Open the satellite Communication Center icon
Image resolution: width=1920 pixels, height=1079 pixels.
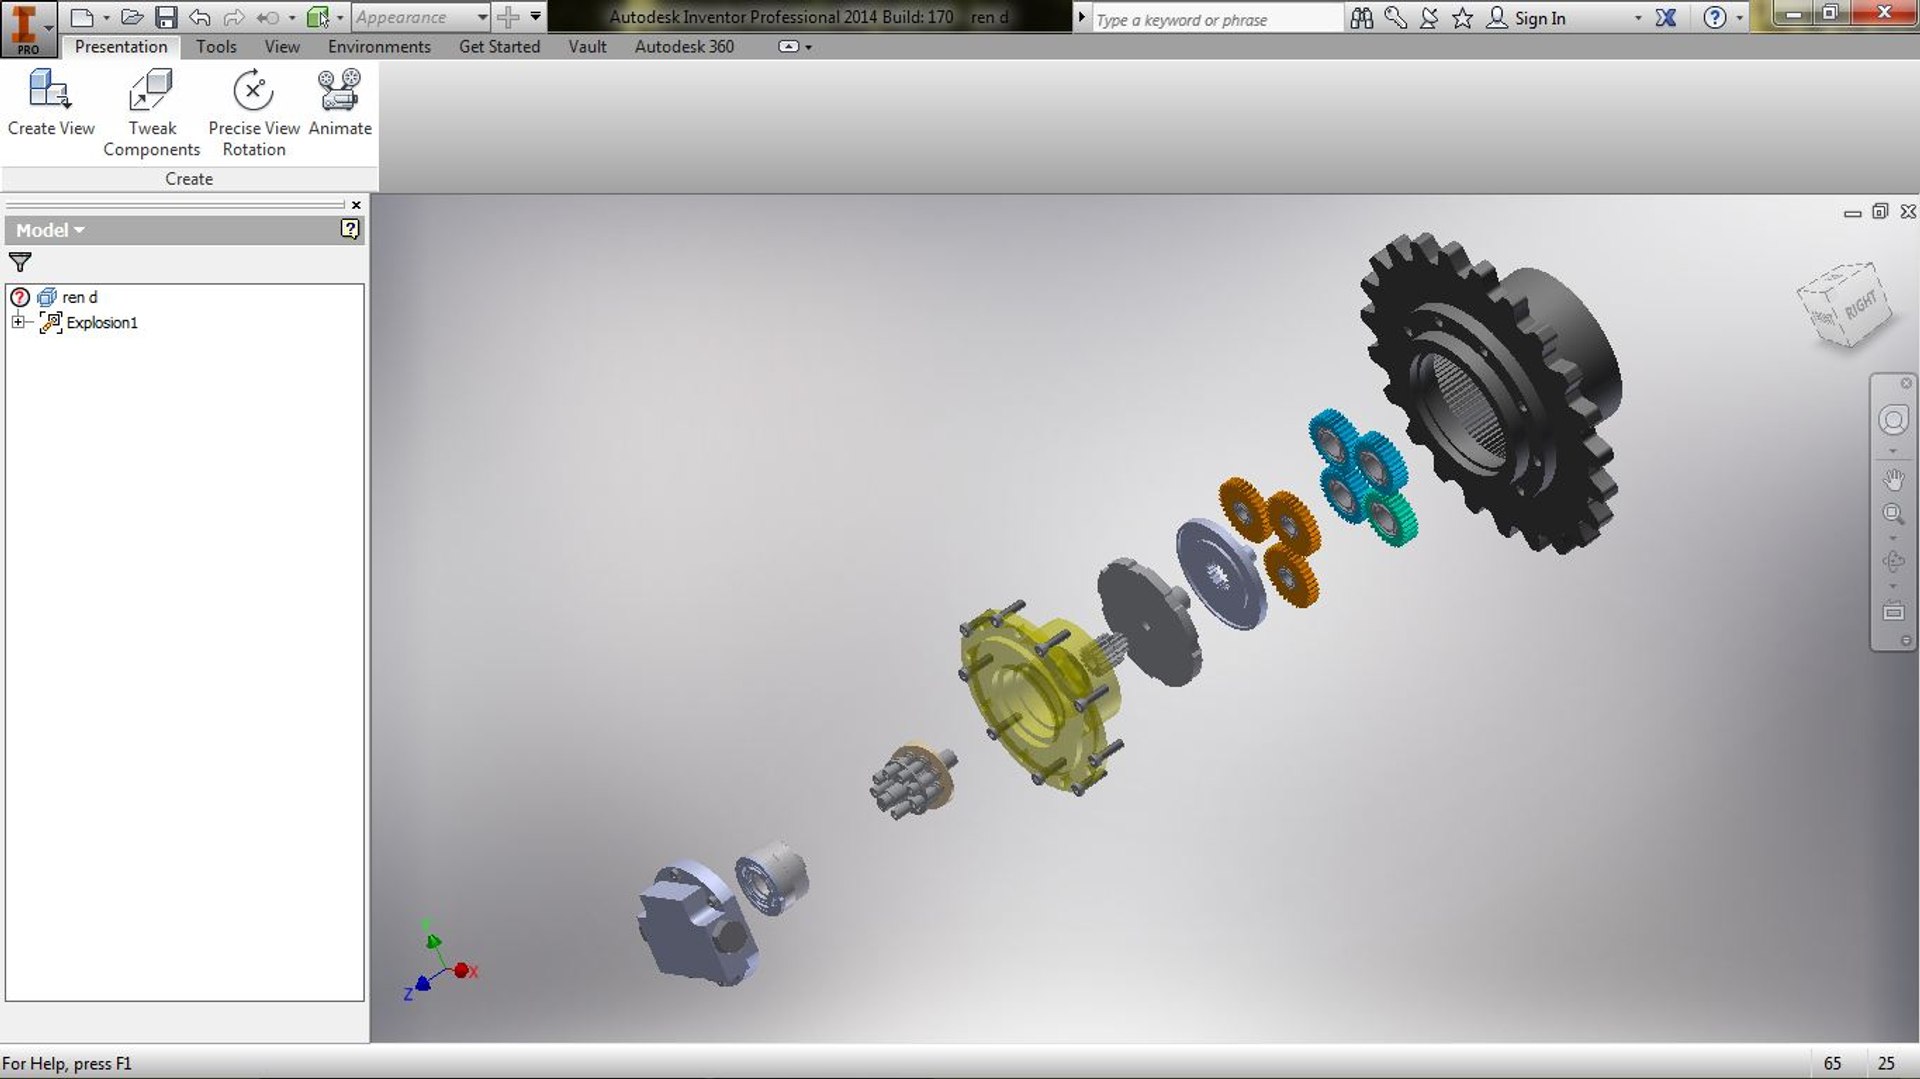[x=1429, y=18]
